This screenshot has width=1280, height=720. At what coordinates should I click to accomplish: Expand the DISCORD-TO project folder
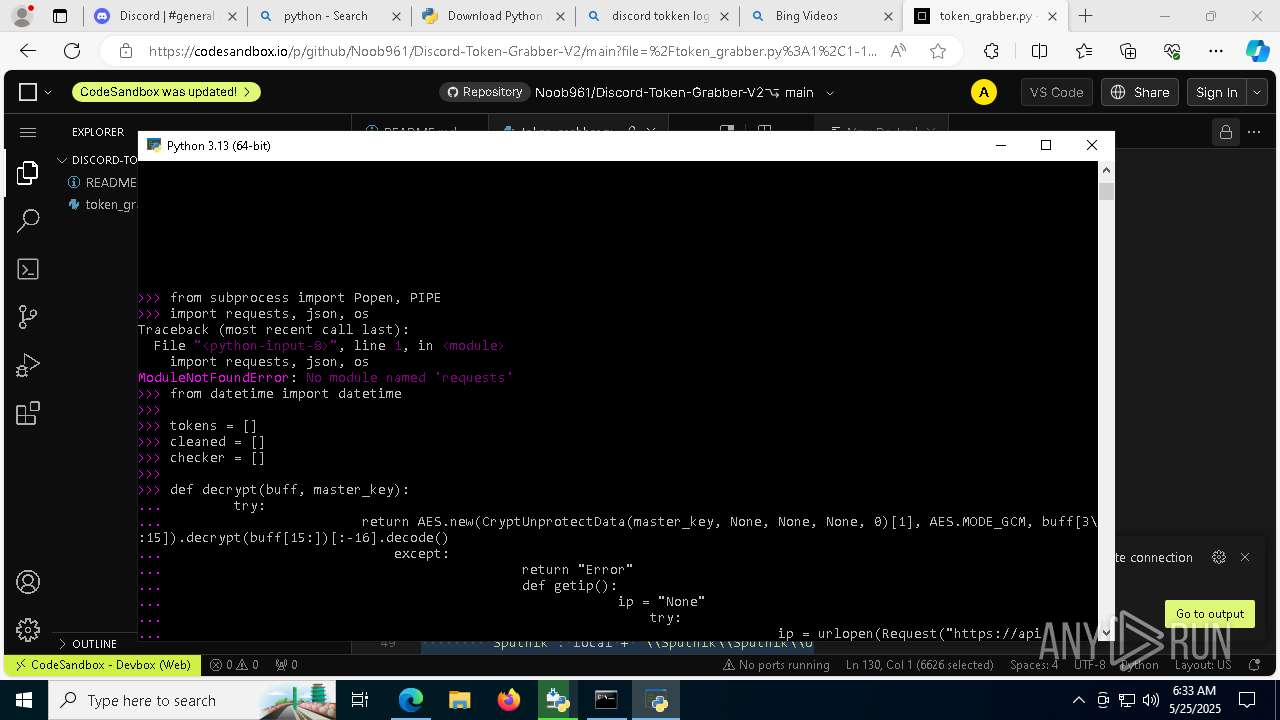(x=98, y=160)
